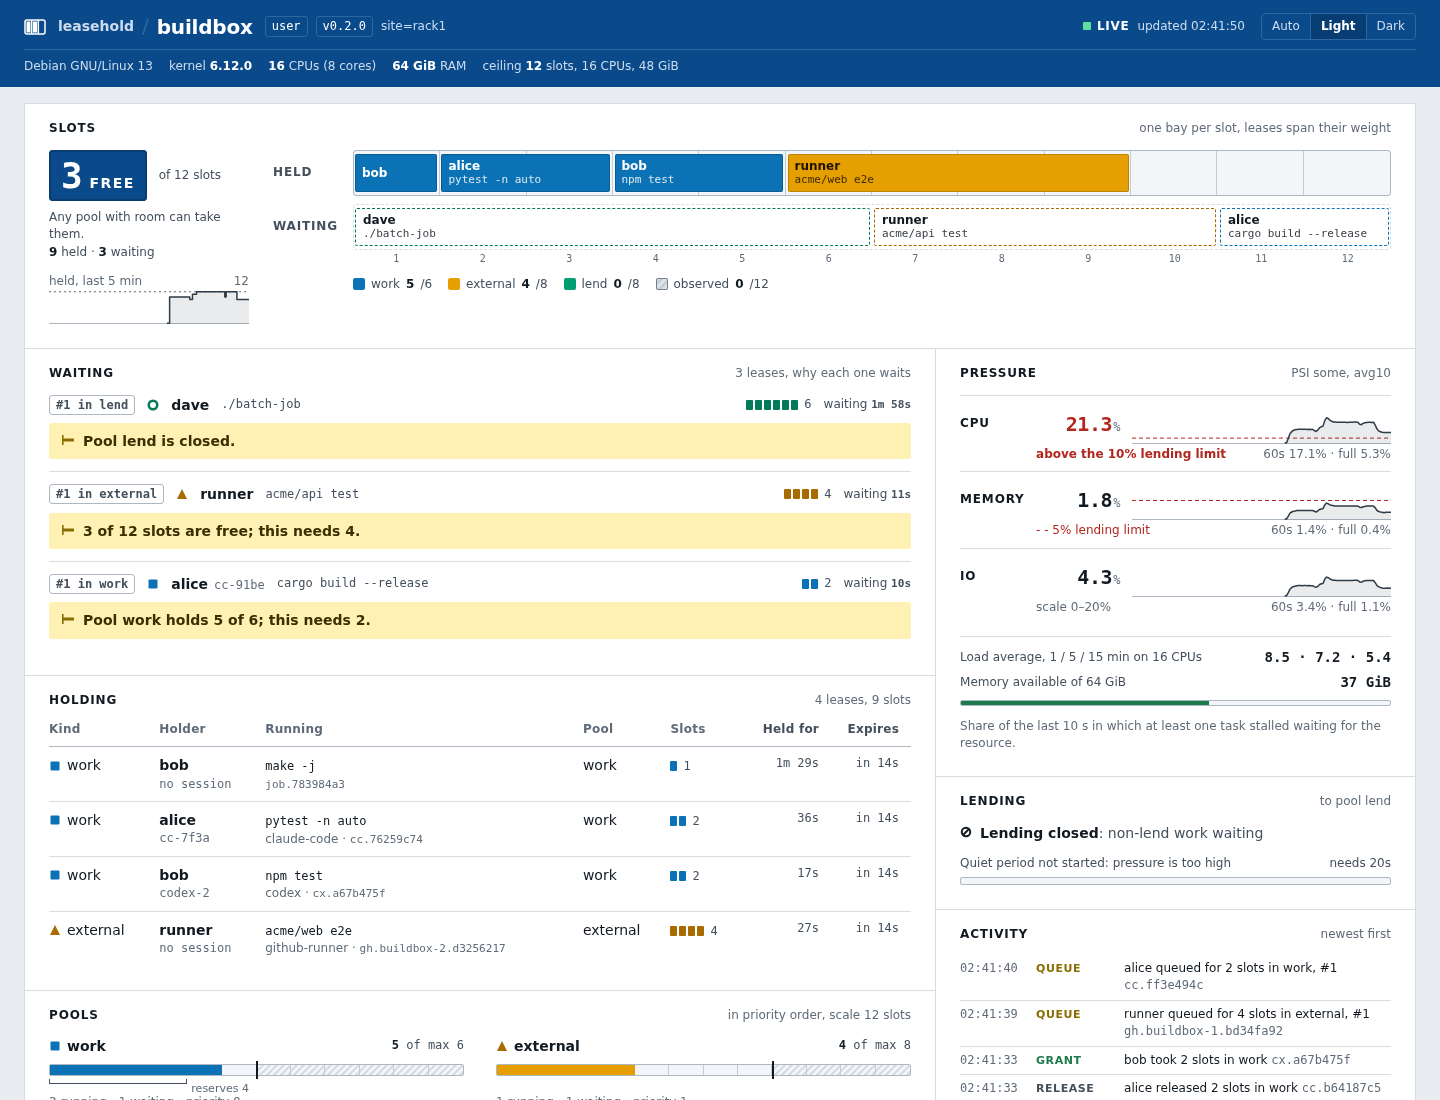Viewport: 1440px width, 1100px height.
Task: Click dave's green circle lend icon
Action: click(153, 405)
